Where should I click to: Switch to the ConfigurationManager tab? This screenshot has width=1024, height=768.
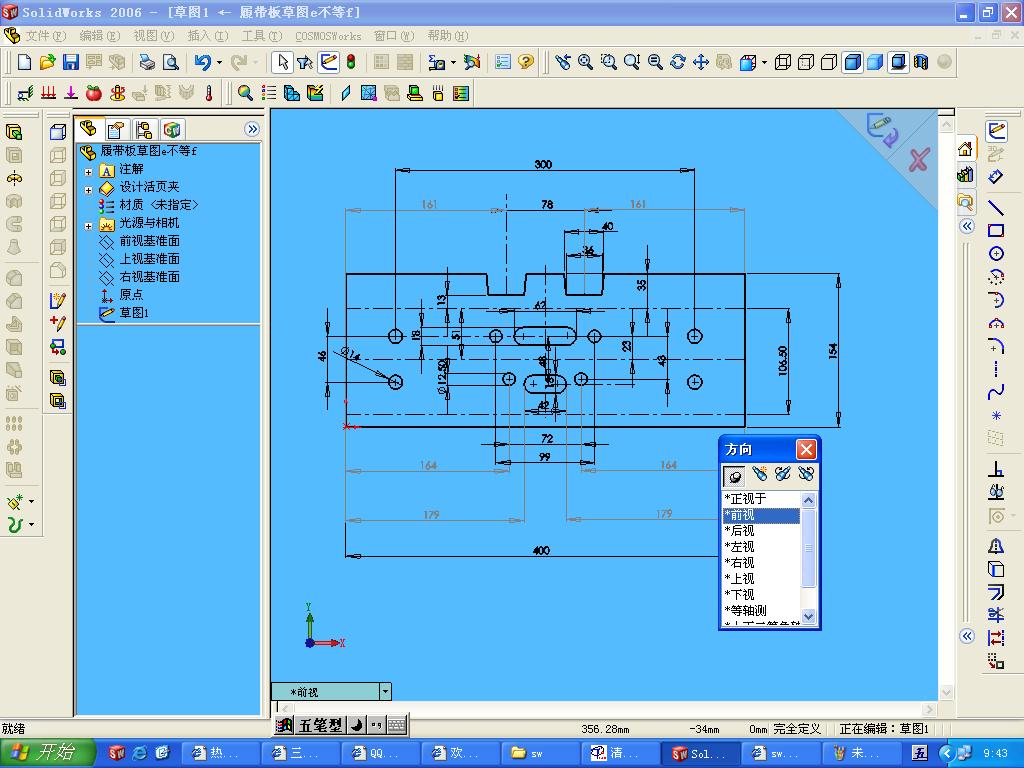tap(144, 129)
